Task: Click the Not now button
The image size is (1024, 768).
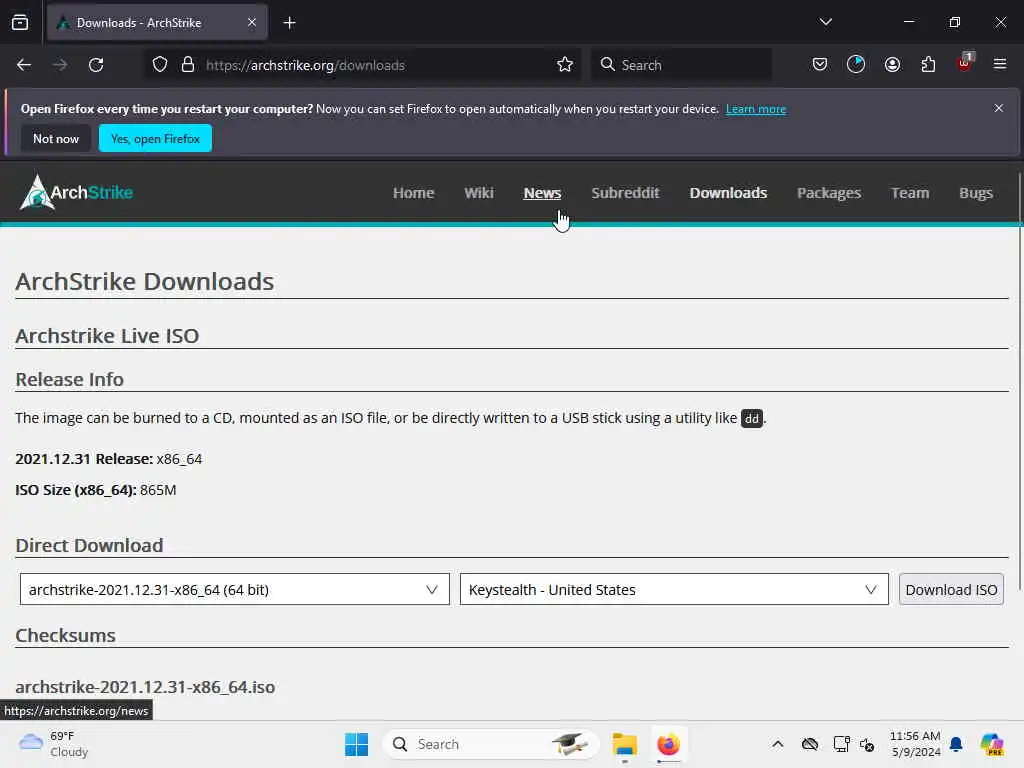Action: (x=56, y=138)
